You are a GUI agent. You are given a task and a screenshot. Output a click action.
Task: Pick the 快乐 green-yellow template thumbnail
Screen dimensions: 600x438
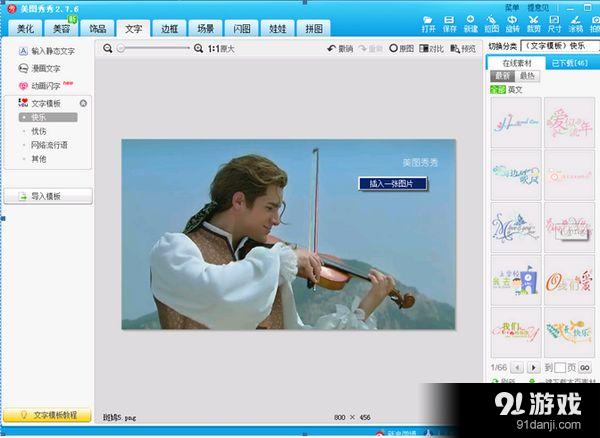(x=569, y=332)
